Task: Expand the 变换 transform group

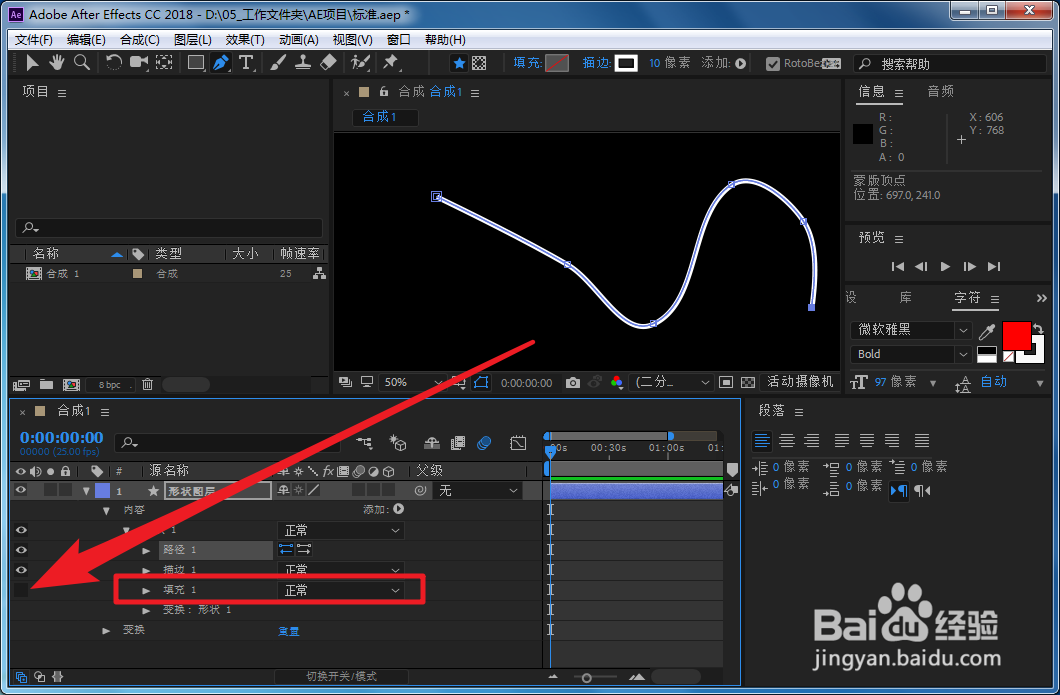Action: [x=106, y=630]
